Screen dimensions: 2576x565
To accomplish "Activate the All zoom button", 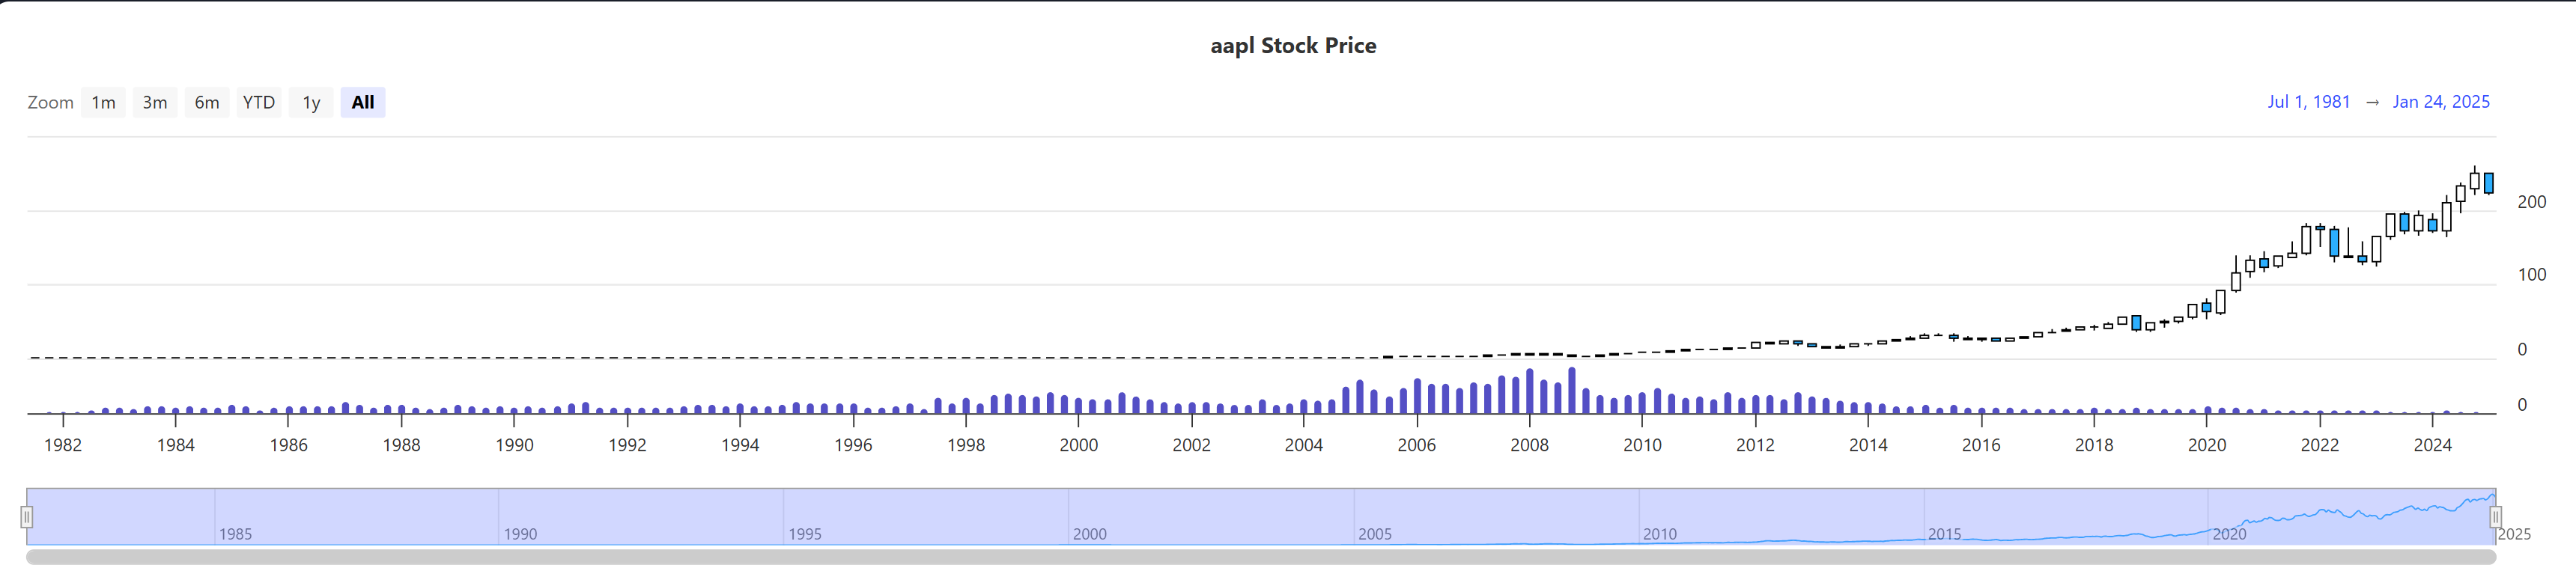I will [363, 102].
